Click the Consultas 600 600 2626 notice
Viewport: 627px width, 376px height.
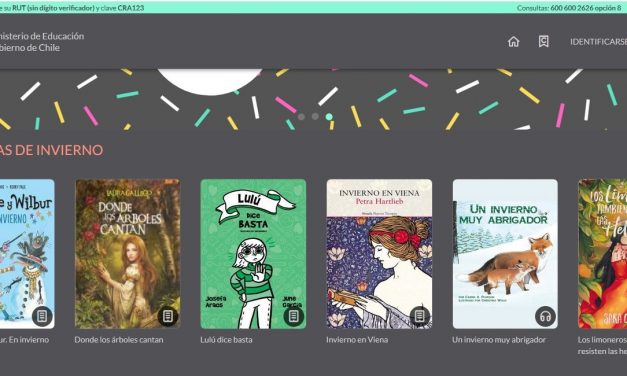[x=569, y=8]
